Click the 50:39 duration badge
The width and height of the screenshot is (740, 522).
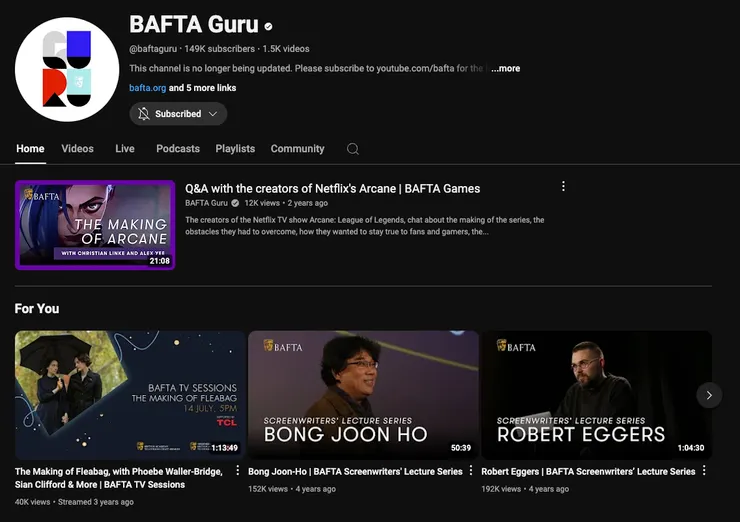coord(461,447)
